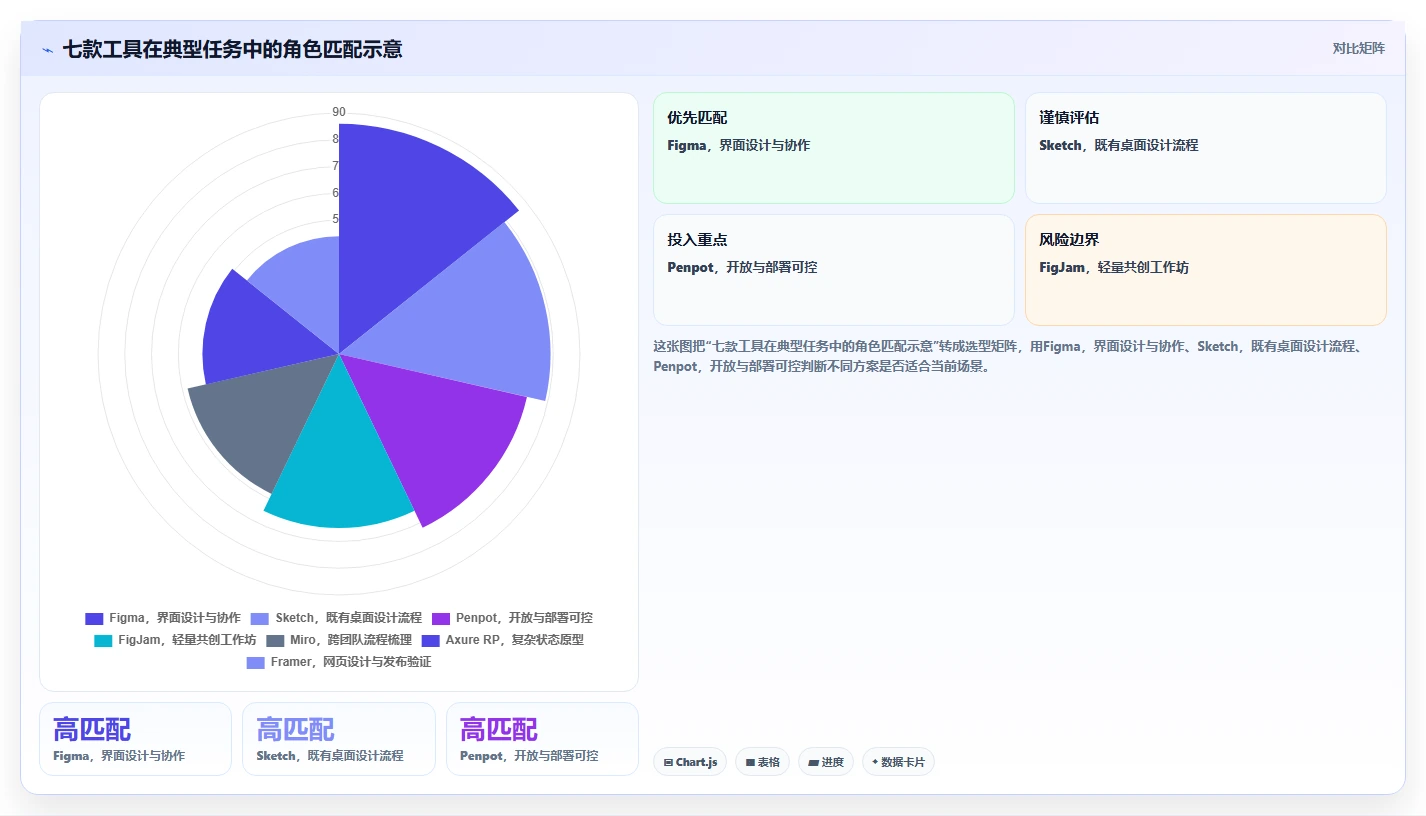The width and height of the screenshot is (1426, 816).
Task: Toggle Miro legend color swatch
Action: [275, 641]
